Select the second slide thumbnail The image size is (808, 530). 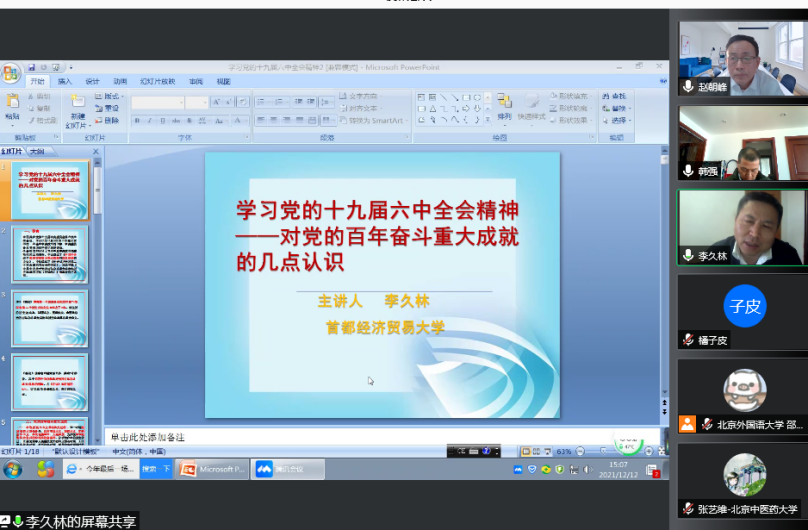[x=49, y=255]
